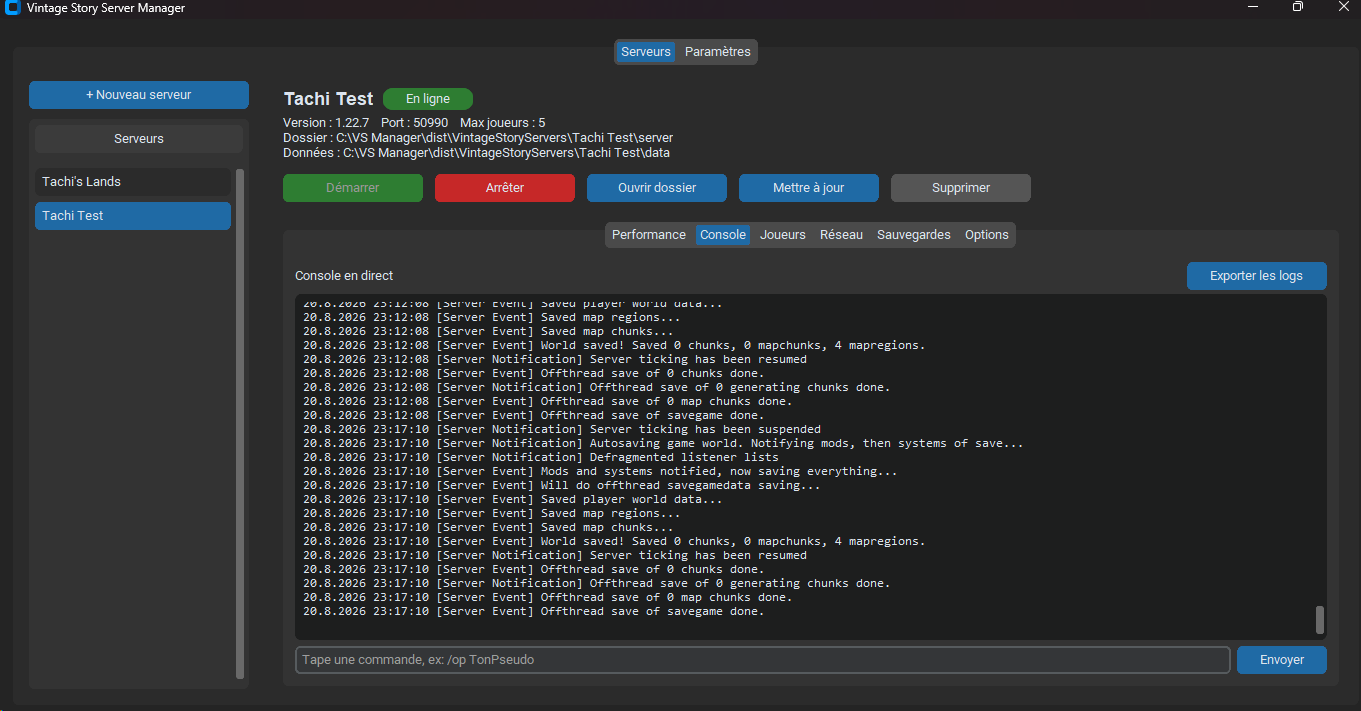Click the 'Will do offthread savegamedata saving...' log line

click(562, 485)
